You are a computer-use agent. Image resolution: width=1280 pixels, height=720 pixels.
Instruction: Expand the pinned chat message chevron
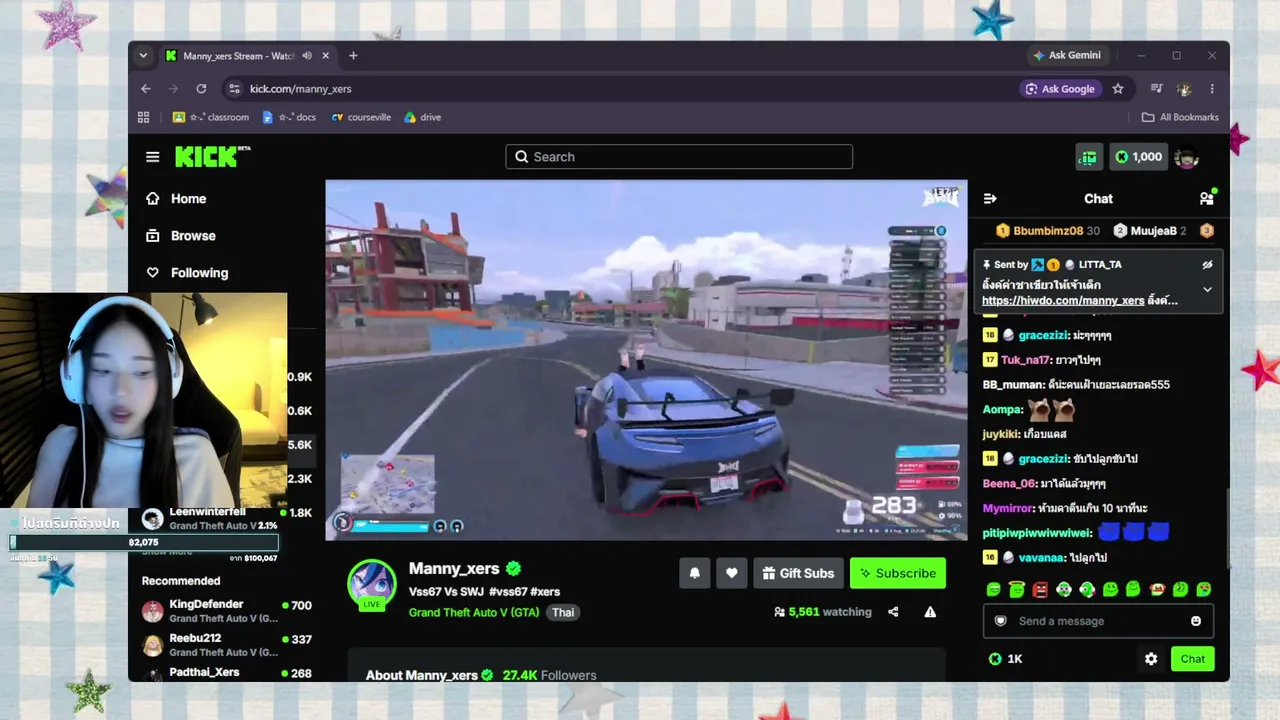point(1207,289)
